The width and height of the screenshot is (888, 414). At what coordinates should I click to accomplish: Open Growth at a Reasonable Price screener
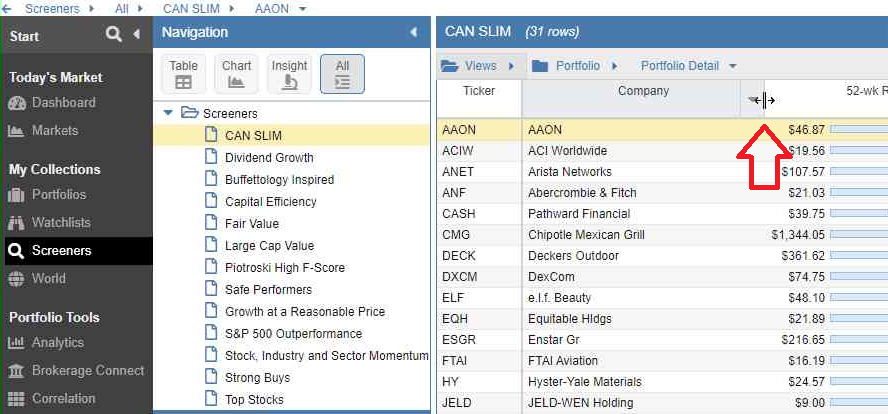[305, 312]
